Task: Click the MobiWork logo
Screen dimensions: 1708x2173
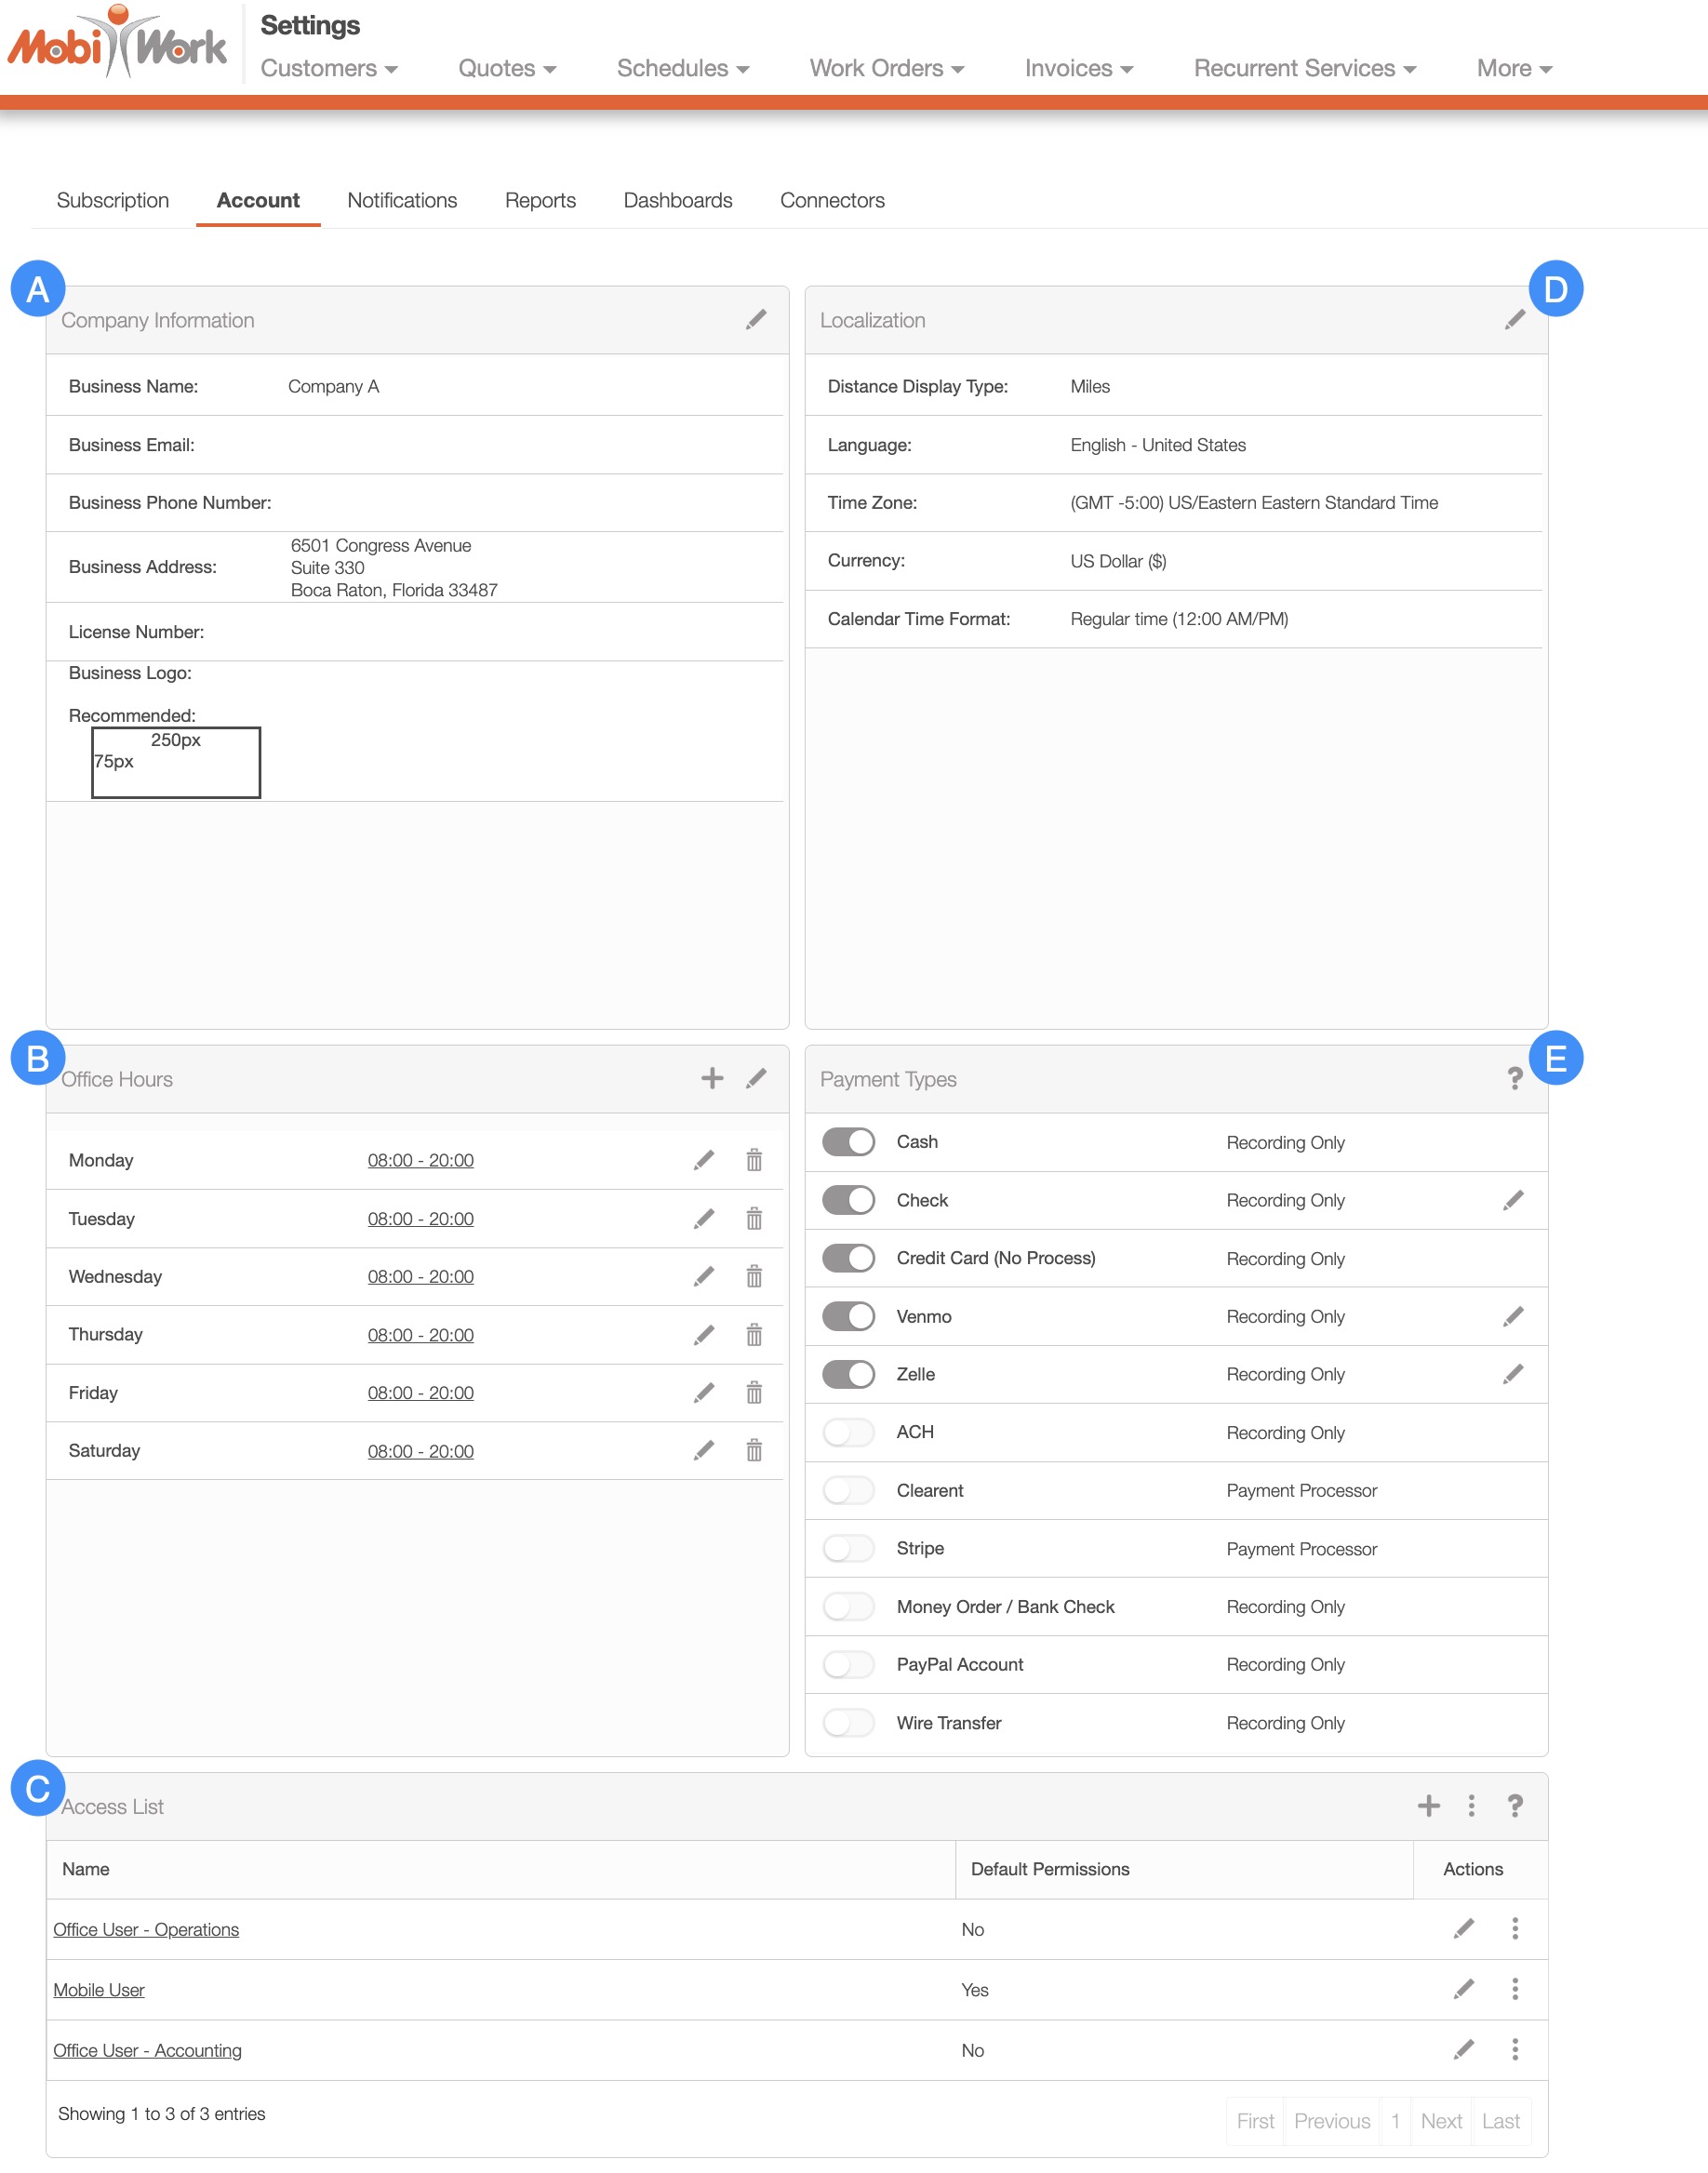Action: point(118,44)
